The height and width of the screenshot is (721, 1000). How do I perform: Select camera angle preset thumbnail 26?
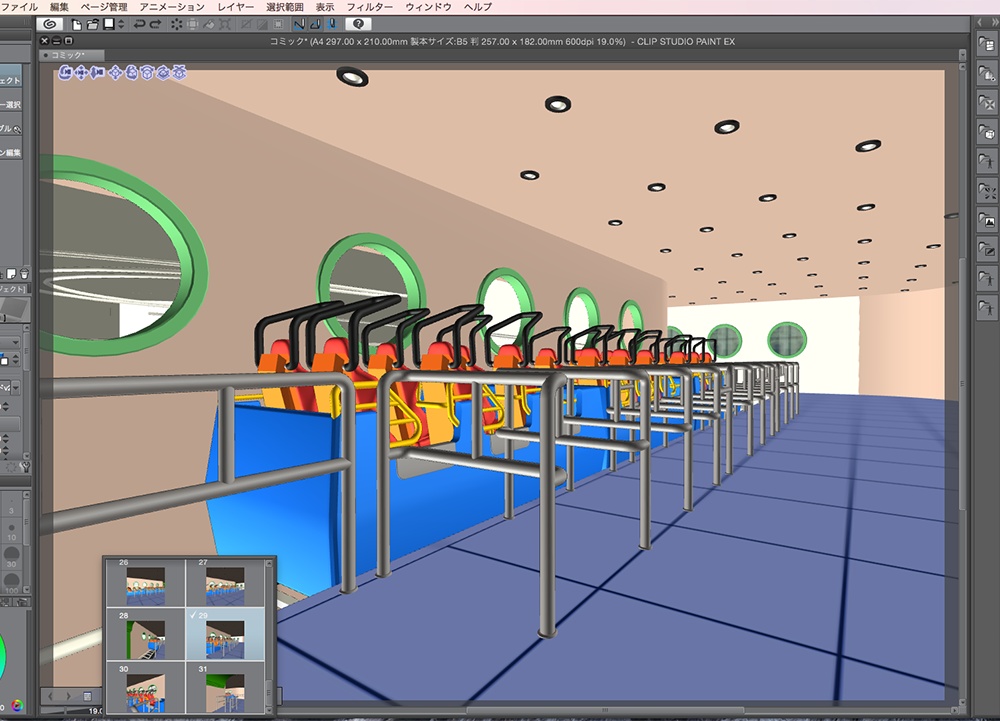(145, 581)
